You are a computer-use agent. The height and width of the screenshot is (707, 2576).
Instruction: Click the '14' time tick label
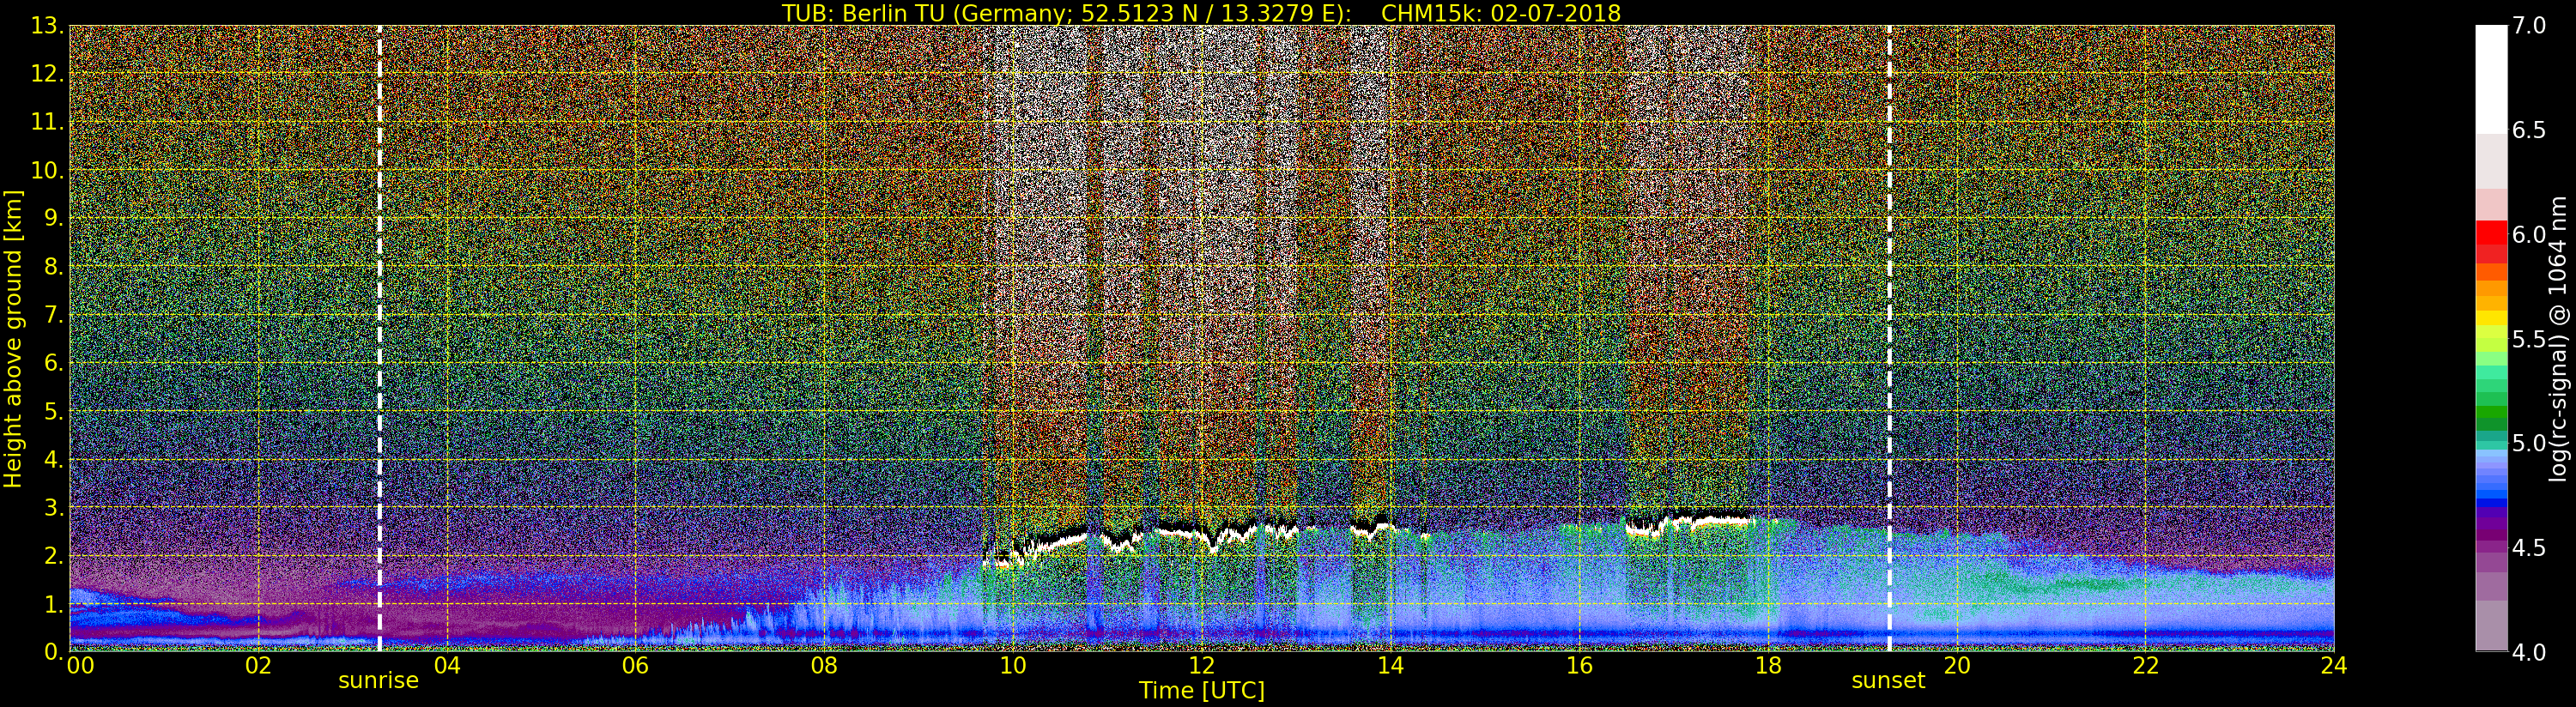click(x=1390, y=665)
